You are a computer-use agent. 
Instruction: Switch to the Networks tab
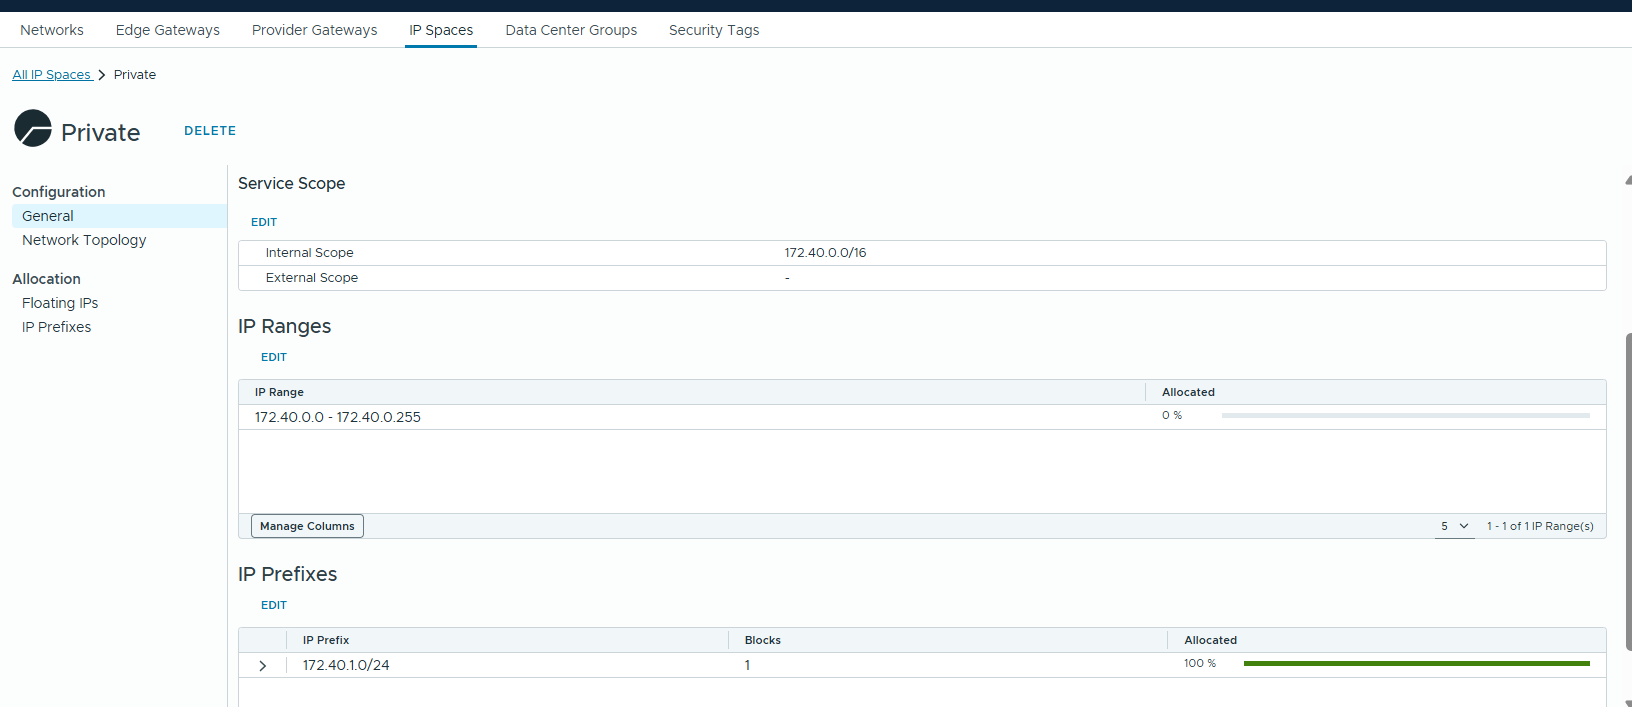coord(52,30)
